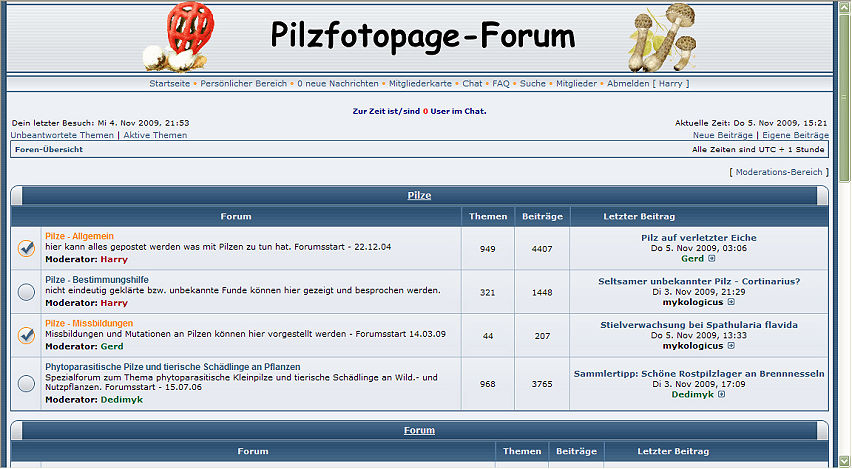This screenshot has height=469, width=852.
Task: Show Unbeantwortete Themen
Action: point(62,135)
